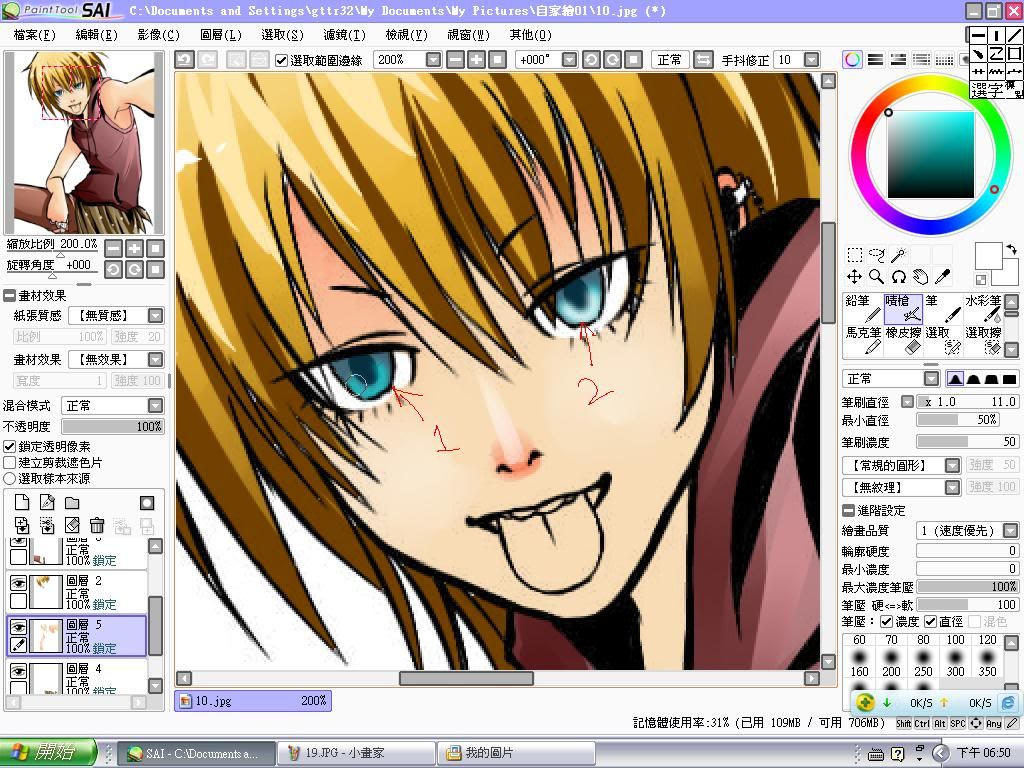Delete the selected layer with trash icon

click(97, 525)
